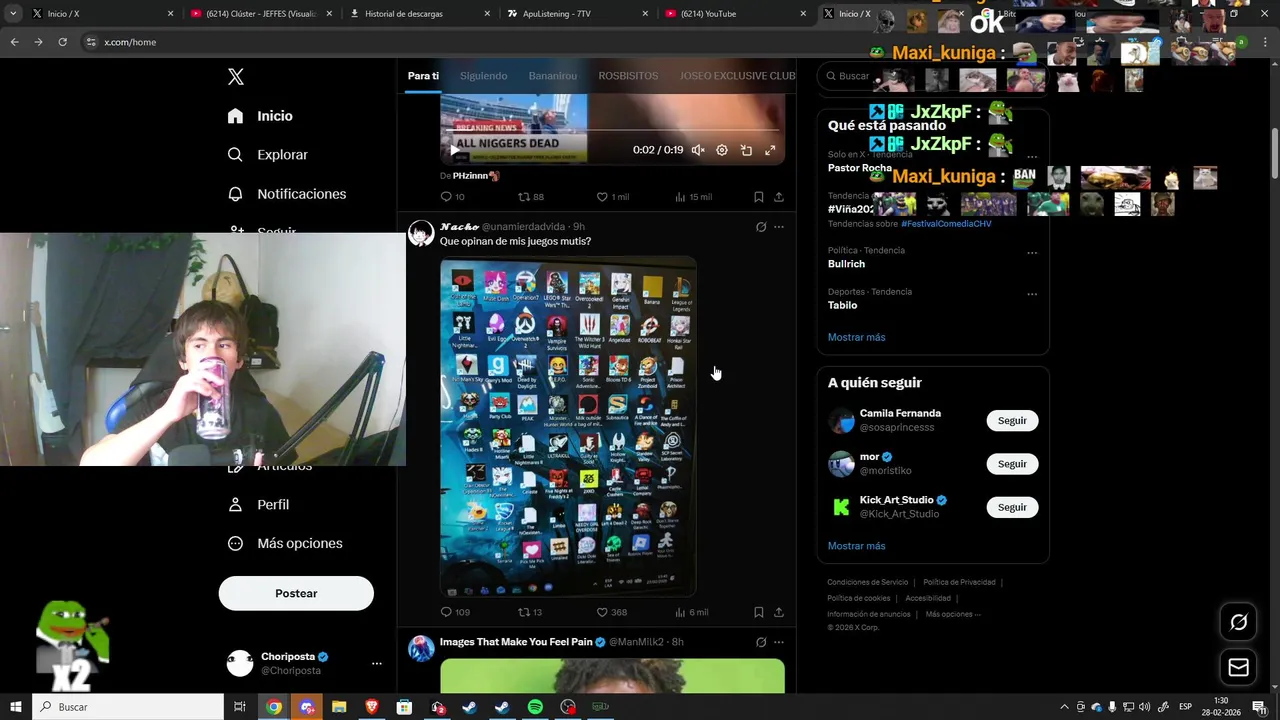Follow Kick_Art_Studio
1280x720 pixels.
coord(1012,507)
